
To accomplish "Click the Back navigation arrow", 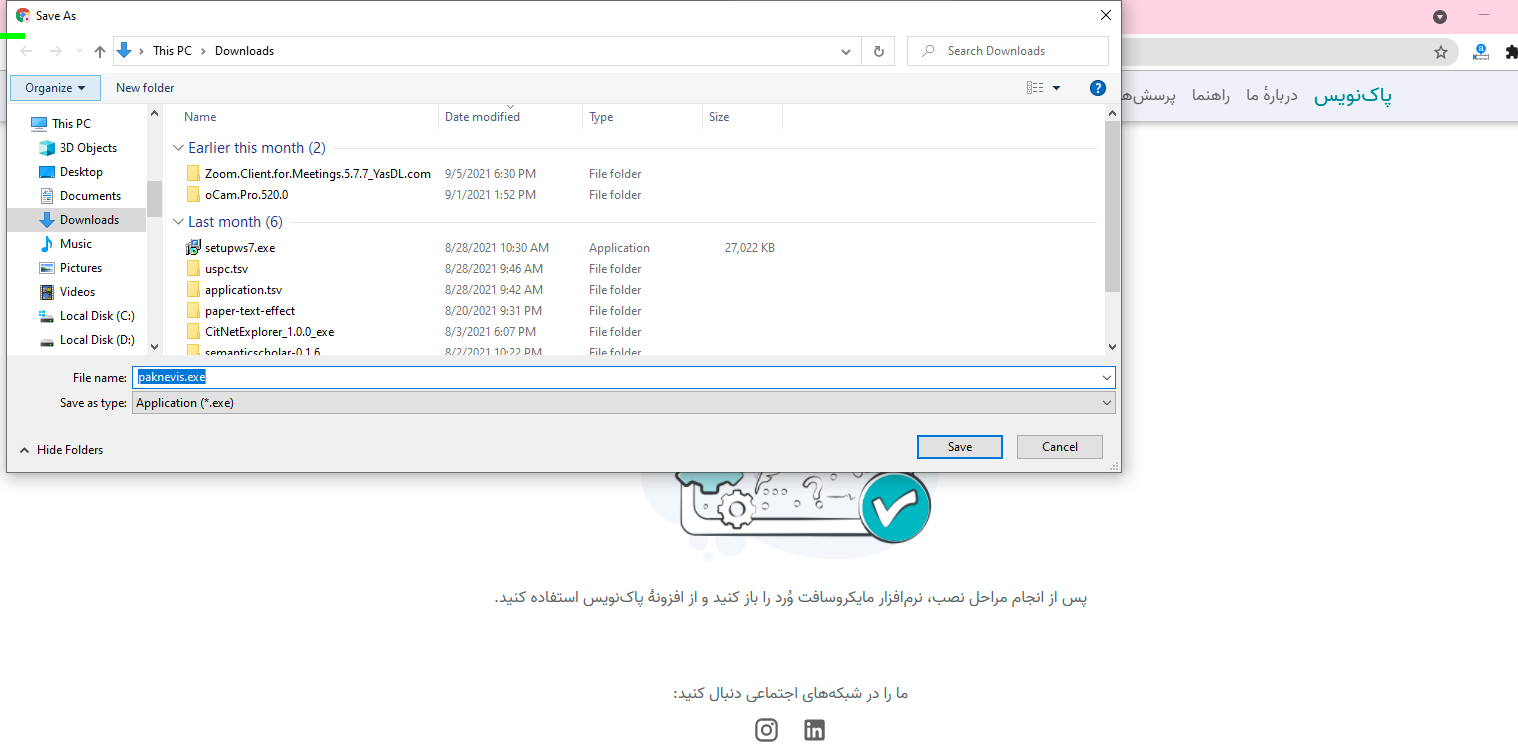I will pyautogui.click(x=27, y=51).
